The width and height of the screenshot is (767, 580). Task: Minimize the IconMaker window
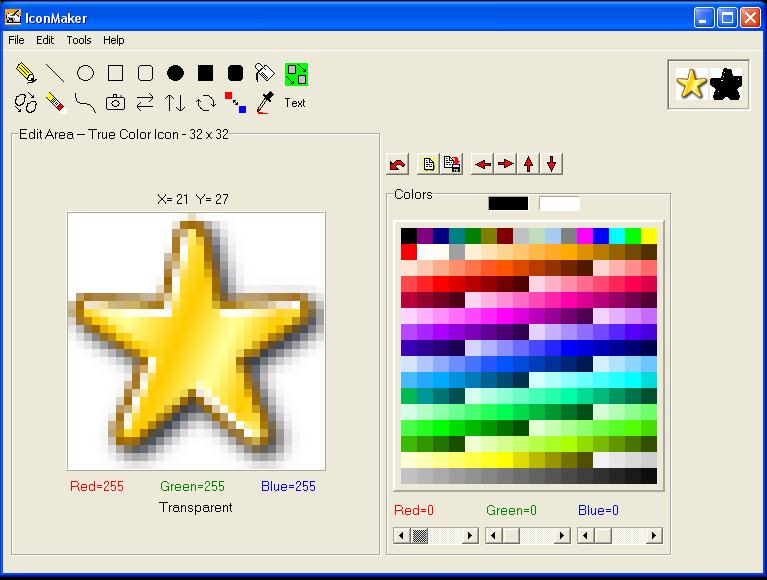coord(704,18)
